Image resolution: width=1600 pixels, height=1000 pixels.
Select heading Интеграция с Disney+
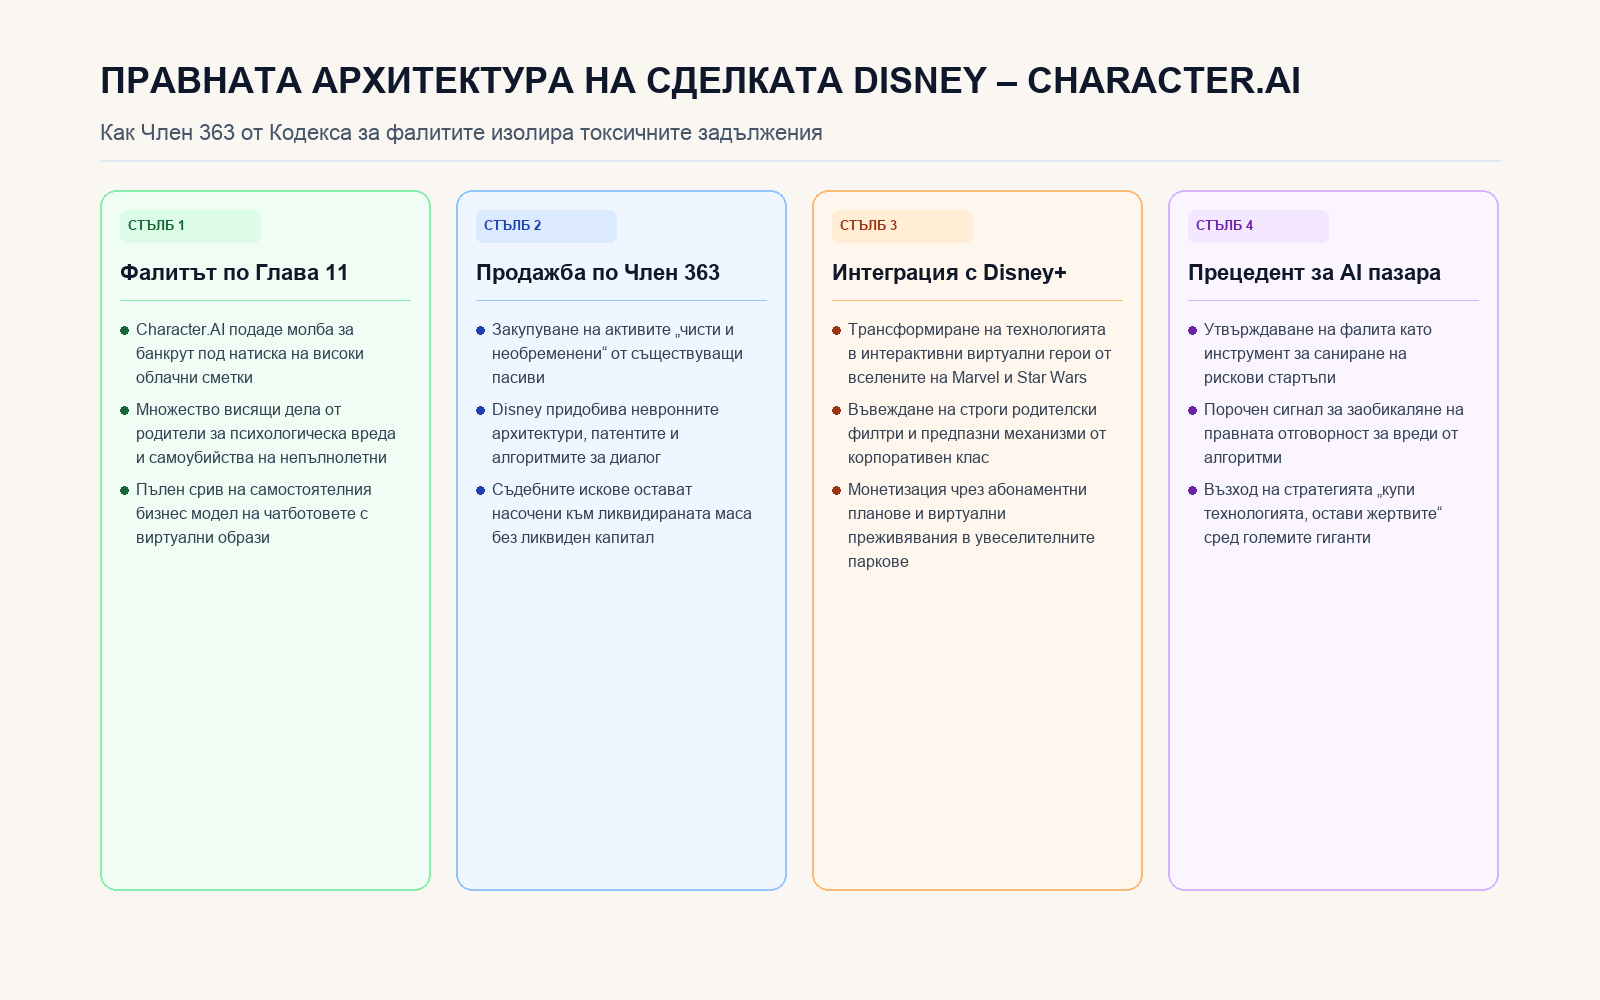(x=949, y=273)
